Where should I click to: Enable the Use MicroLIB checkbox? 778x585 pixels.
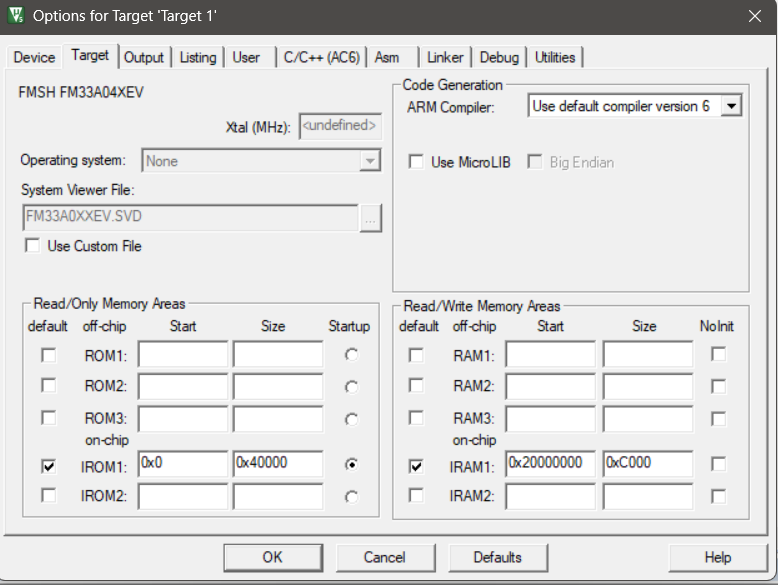point(417,162)
